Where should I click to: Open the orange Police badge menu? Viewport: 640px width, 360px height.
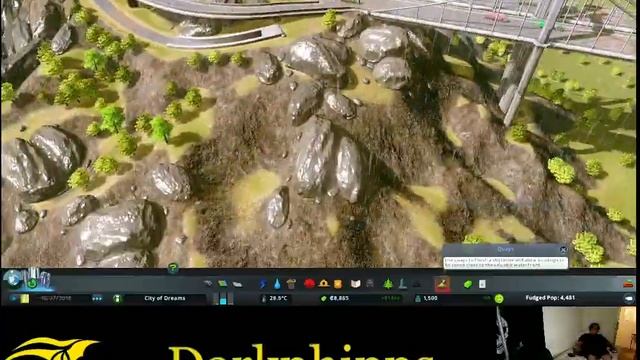(338, 284)
